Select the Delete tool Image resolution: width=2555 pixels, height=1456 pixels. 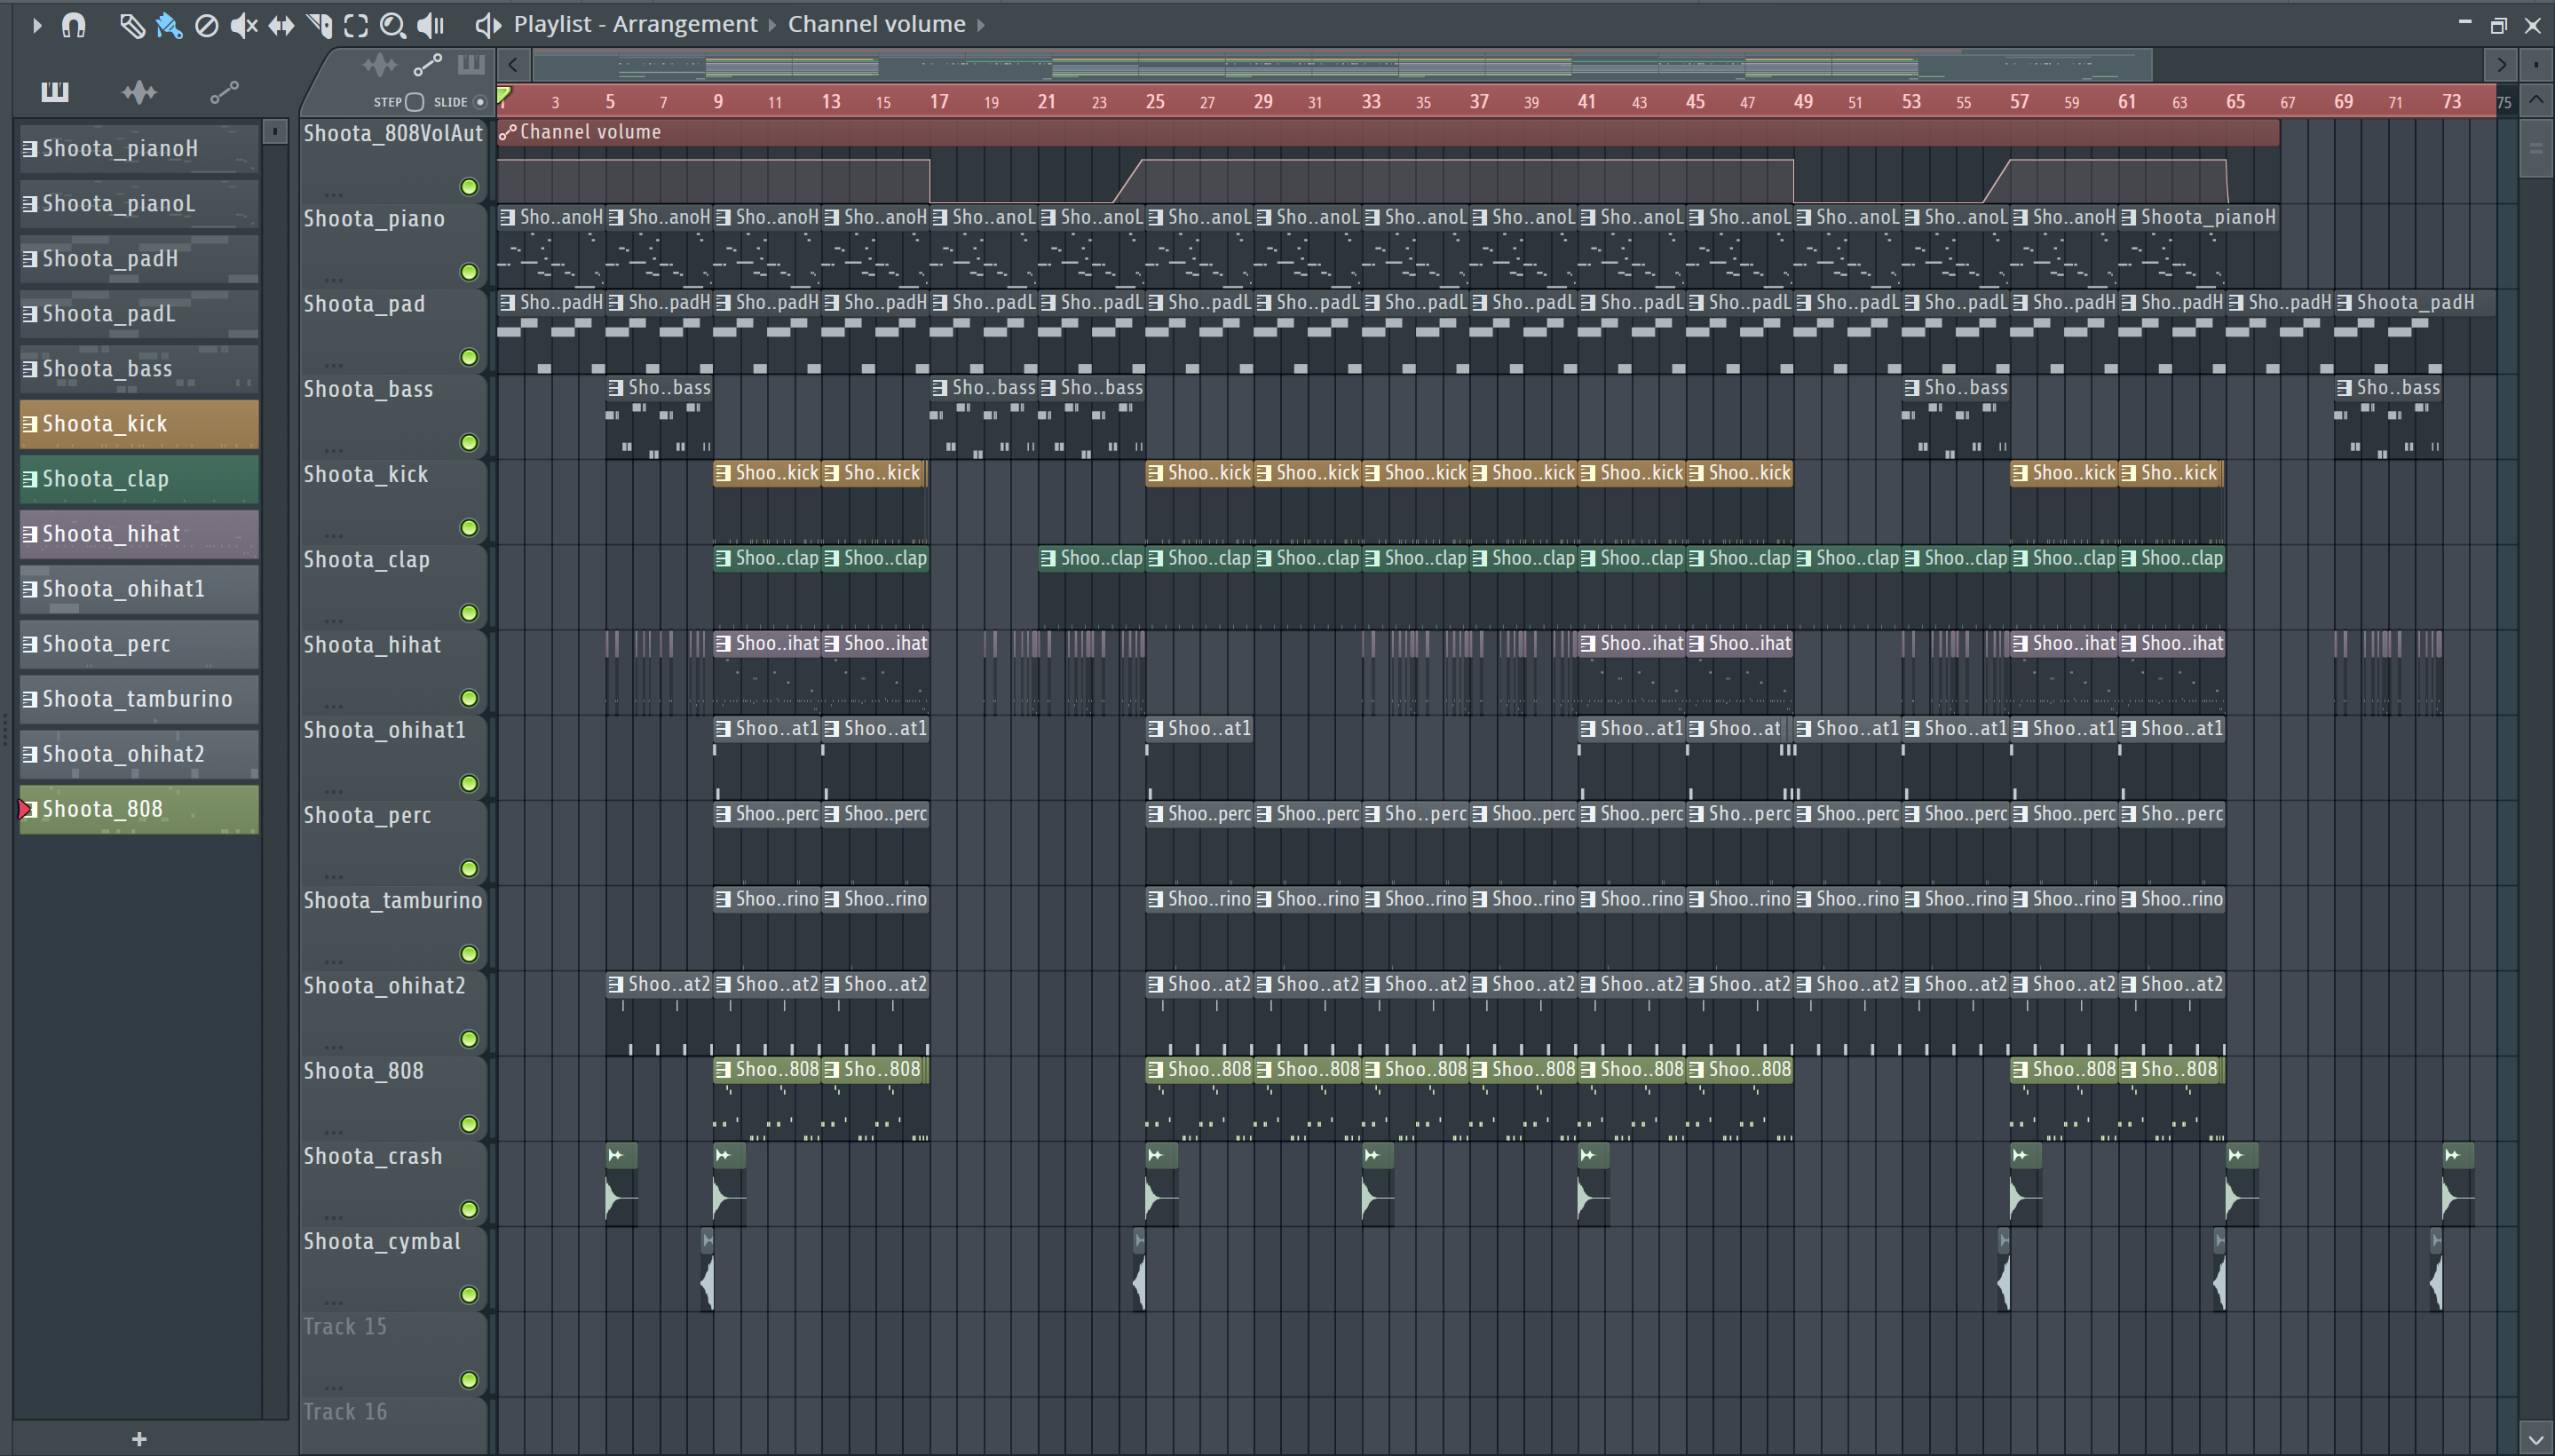(206, 25)
